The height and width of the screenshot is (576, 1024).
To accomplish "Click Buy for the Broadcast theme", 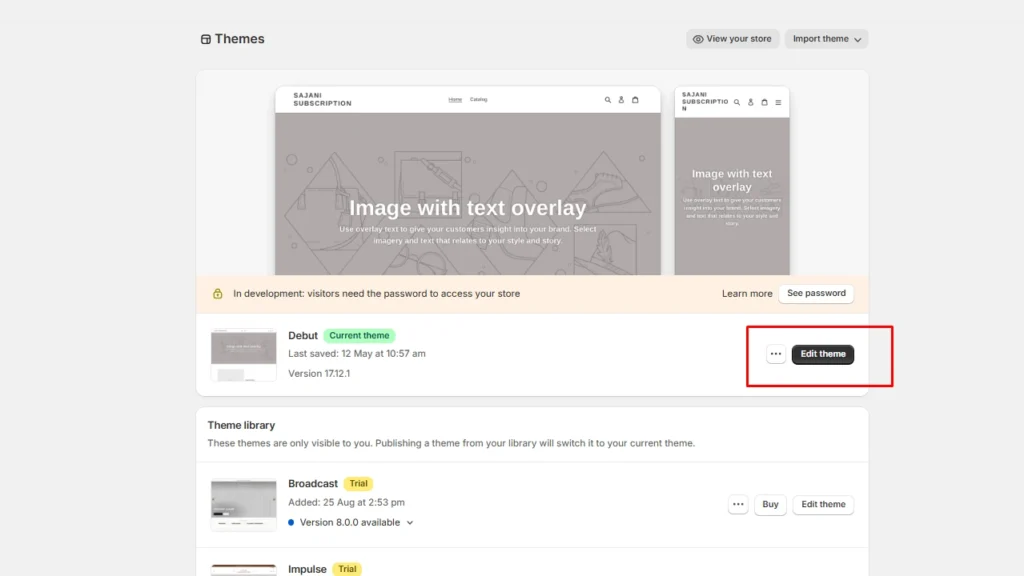I will (x=770, y=504).
